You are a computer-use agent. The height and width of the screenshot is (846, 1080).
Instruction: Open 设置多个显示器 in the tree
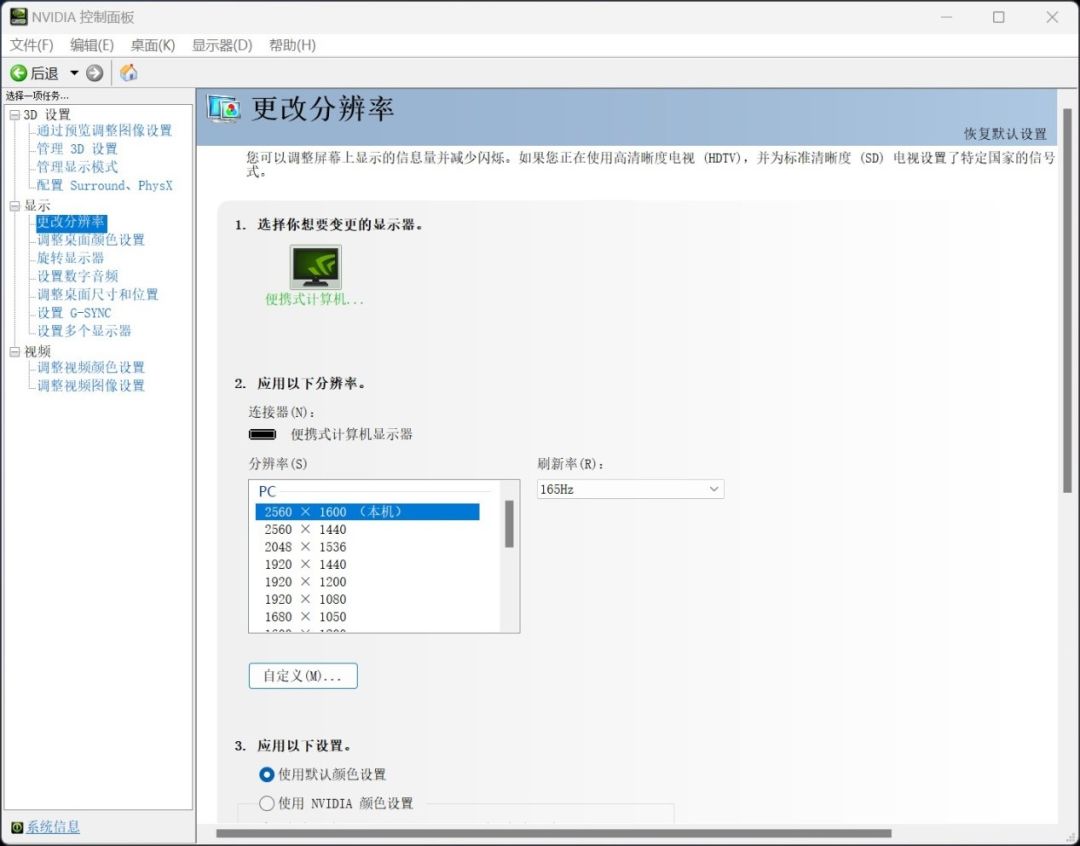click(x=83, y=331)
